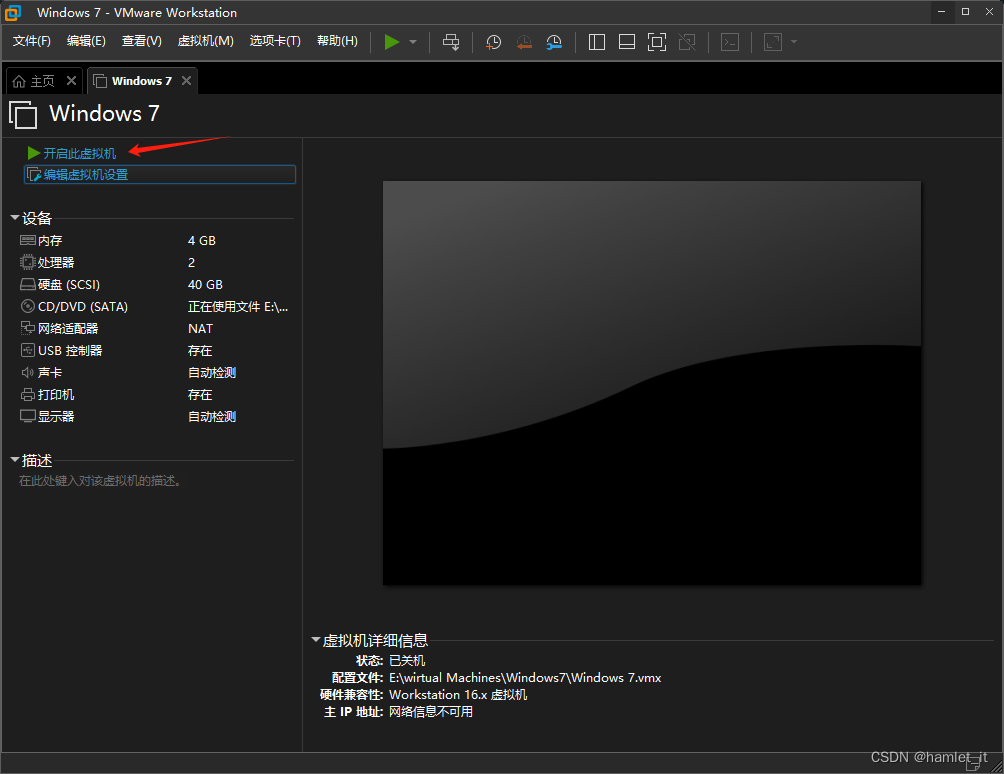Click 编辑虚拟机设置 link
The width and height of the screenshot is (1004, 774).
(x=160, y=175)
